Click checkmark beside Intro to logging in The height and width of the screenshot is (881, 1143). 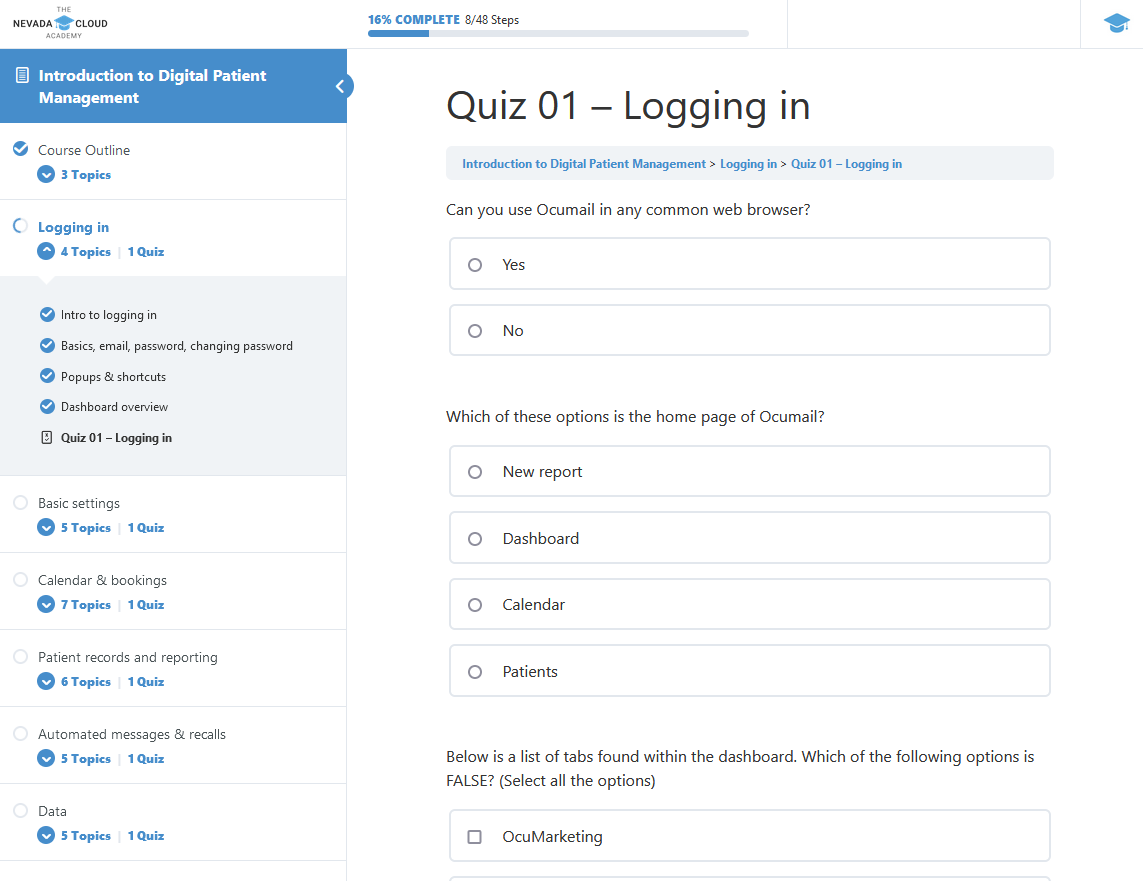[47, 314]
